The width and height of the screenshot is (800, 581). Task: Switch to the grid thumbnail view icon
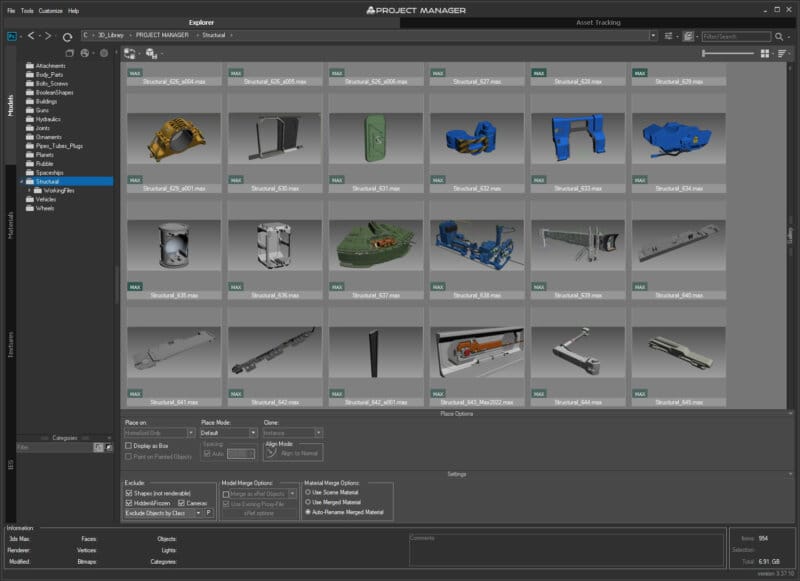765,54
